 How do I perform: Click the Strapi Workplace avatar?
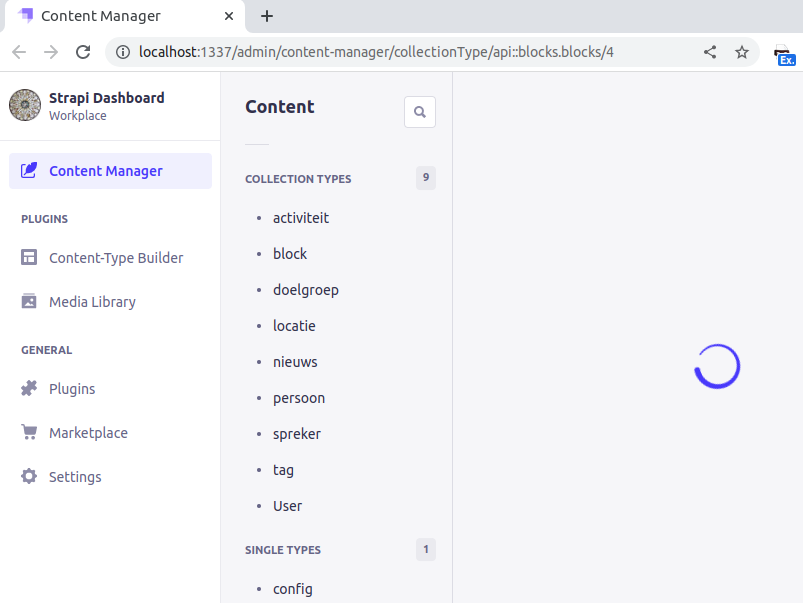click(24, 105)
